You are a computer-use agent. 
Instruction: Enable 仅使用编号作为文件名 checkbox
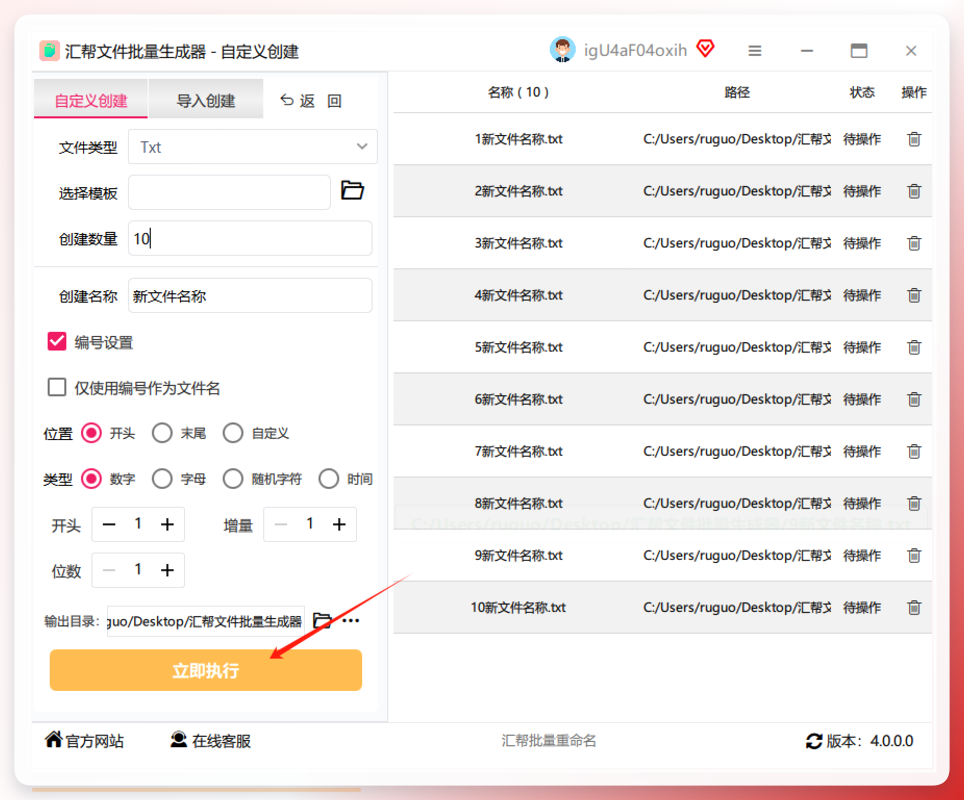click(x=57, y=387)
